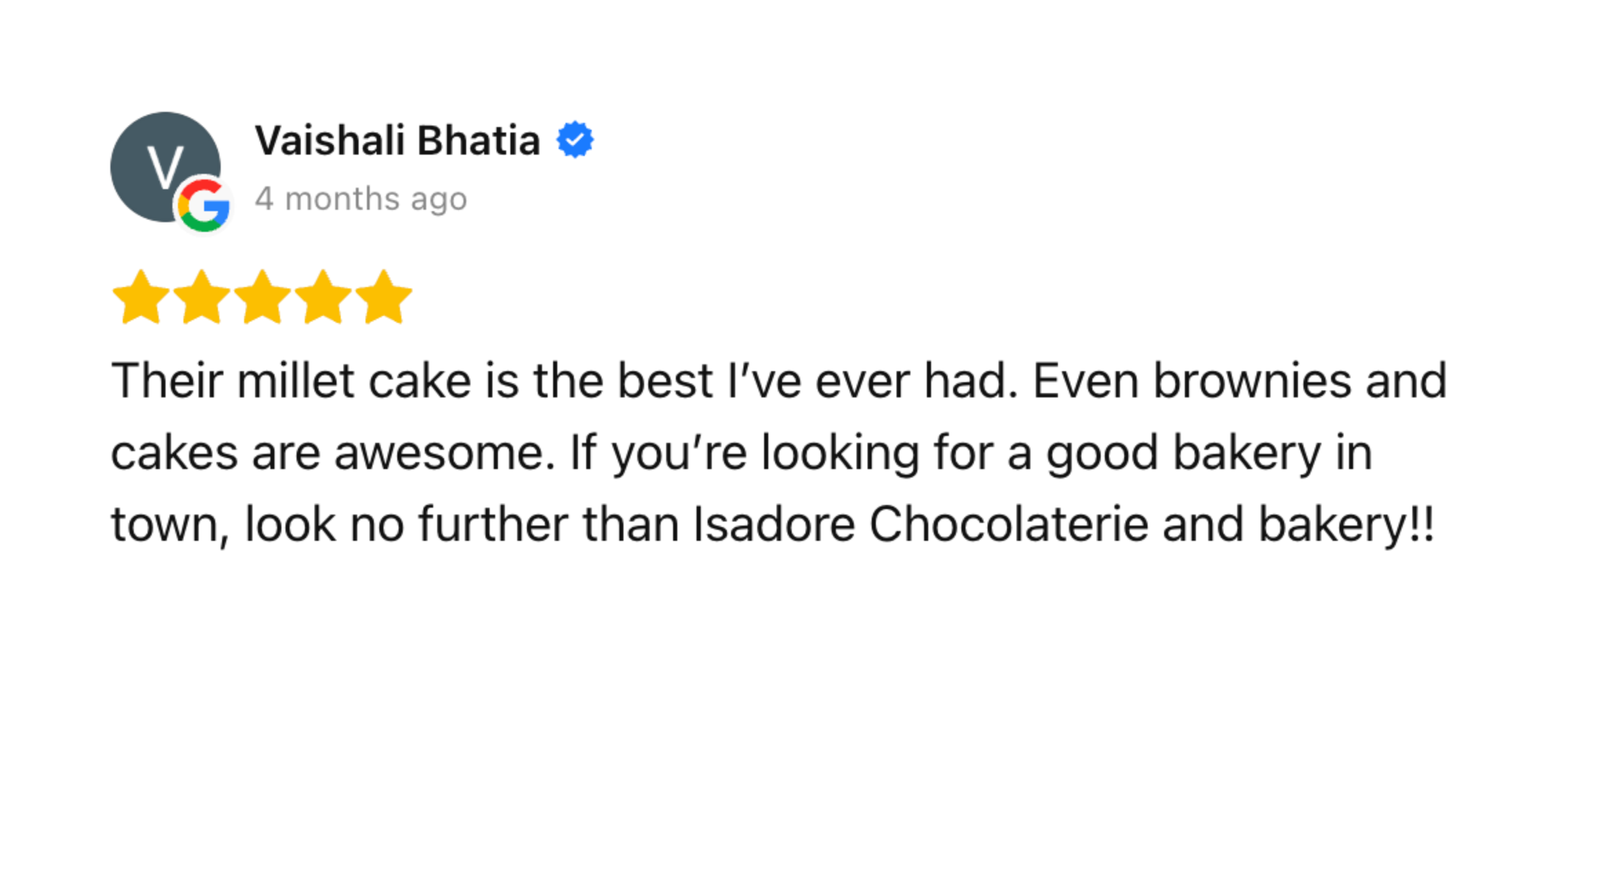Click the '4 months ago' timestamp

[x=361, y=199]
